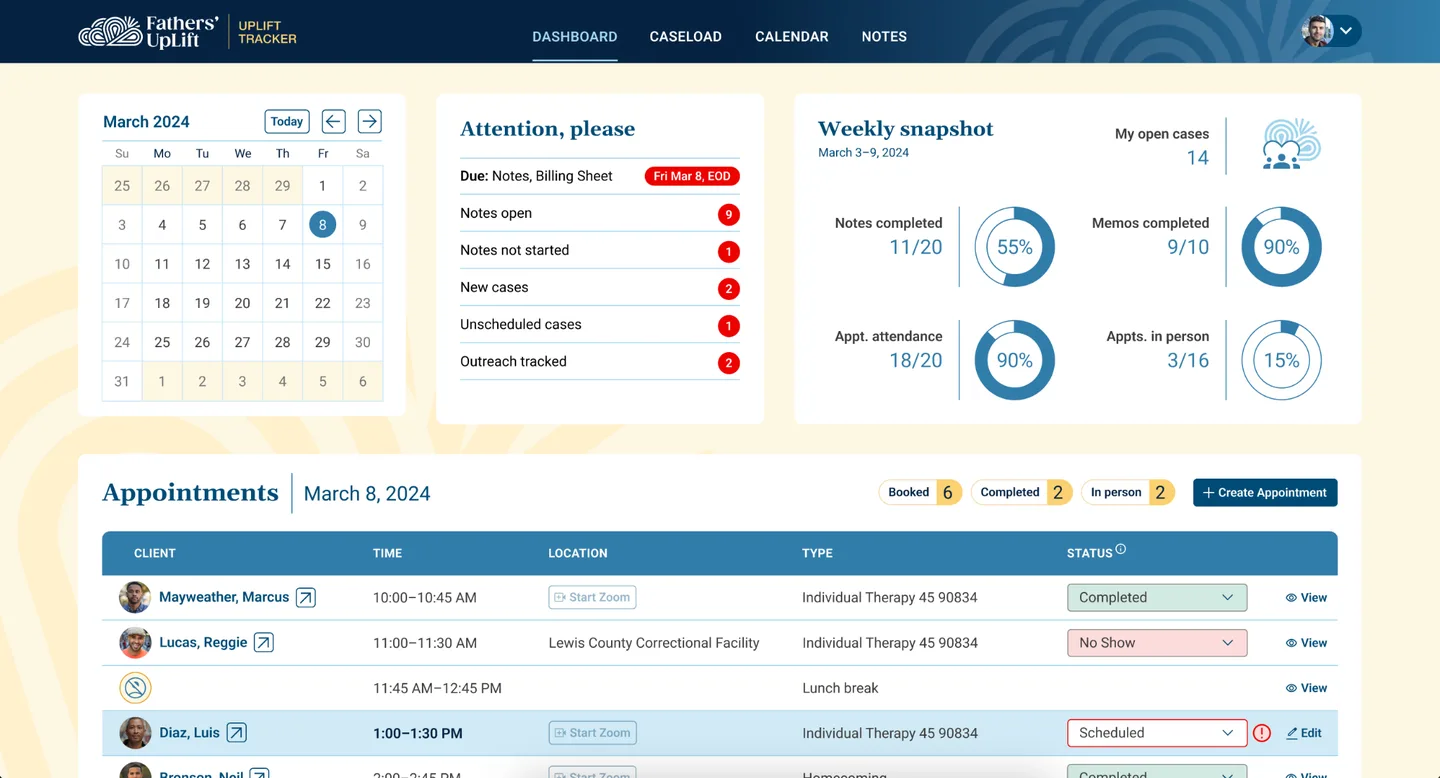Open the No Show status dropdown for Lucas
The image size is (1440, 778).
coord(1156,642)
